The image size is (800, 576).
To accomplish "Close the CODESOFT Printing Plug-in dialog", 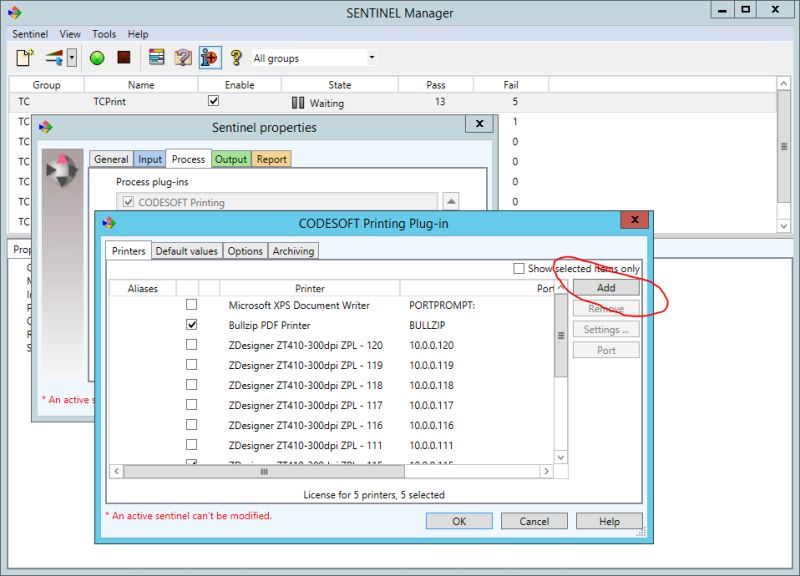I will pos(635,220).
